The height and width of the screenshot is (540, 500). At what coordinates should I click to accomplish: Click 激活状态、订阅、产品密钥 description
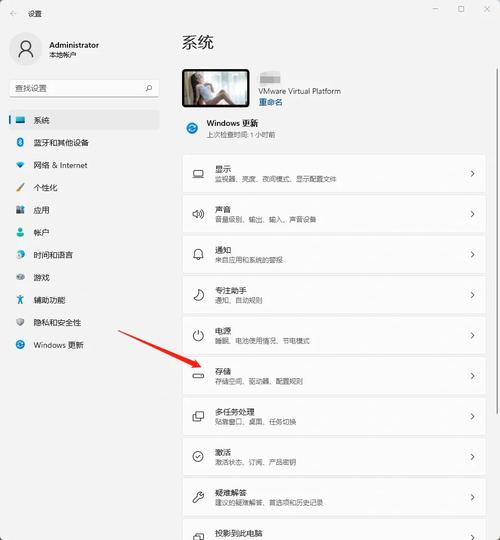point(256,462)
